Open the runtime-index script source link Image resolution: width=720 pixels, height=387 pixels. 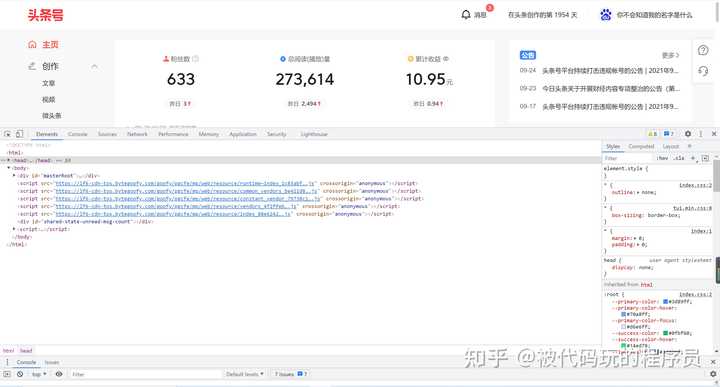[x=185, y=183]
